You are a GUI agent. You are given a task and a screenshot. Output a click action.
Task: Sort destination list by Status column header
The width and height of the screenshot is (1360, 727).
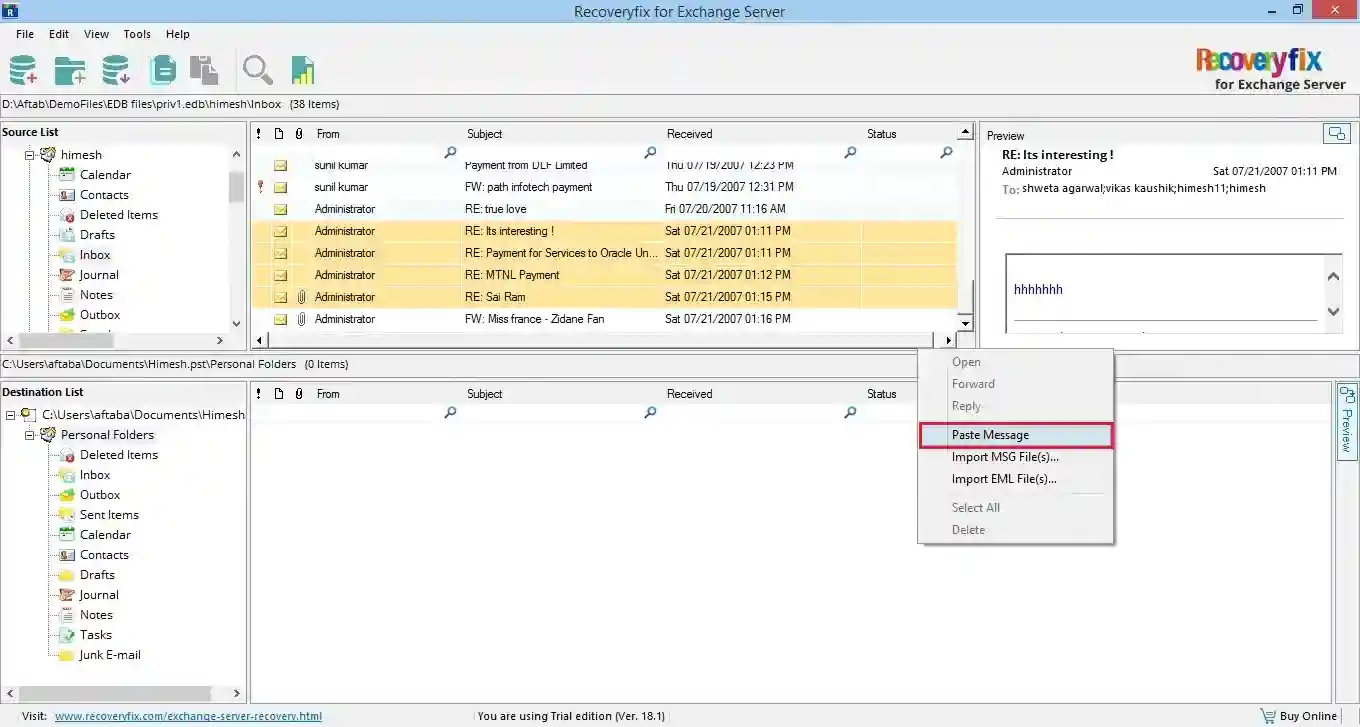881,393
